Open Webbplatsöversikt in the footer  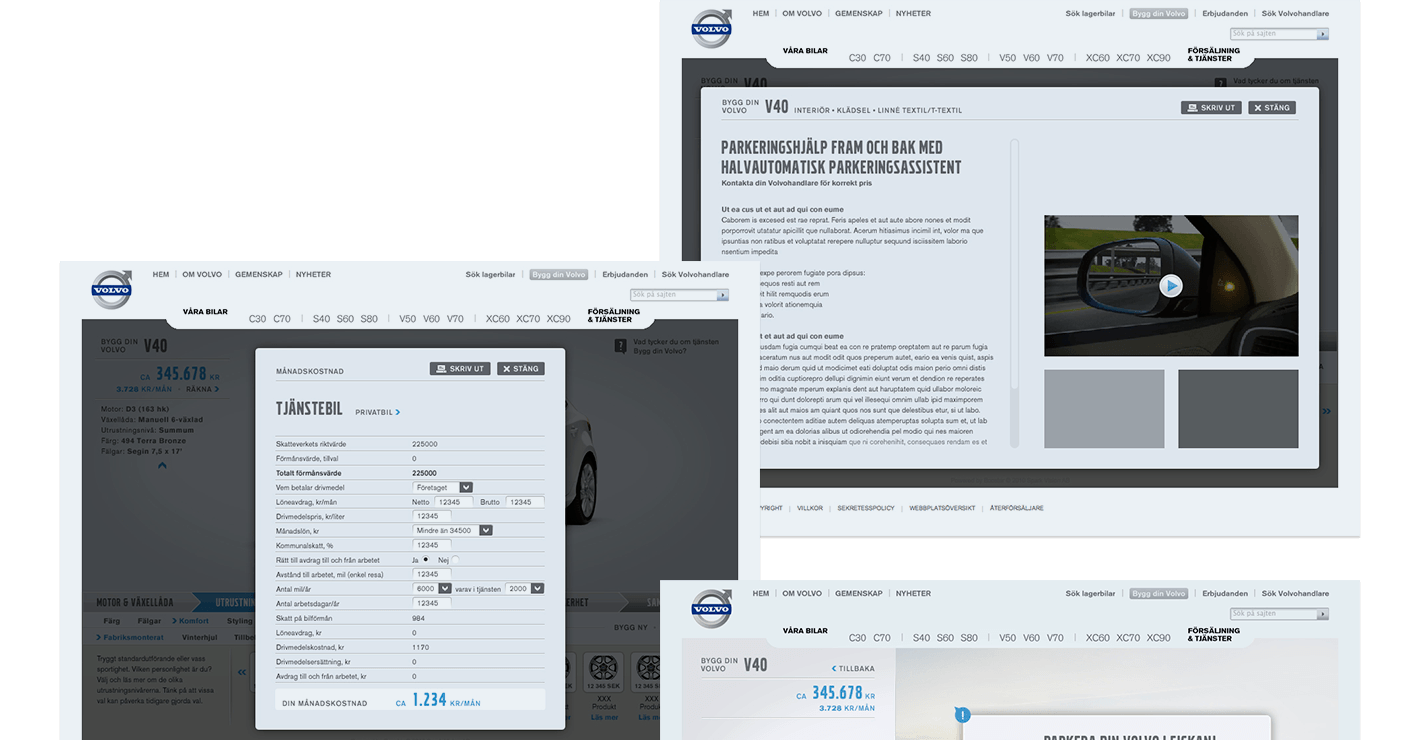[942, 508]
